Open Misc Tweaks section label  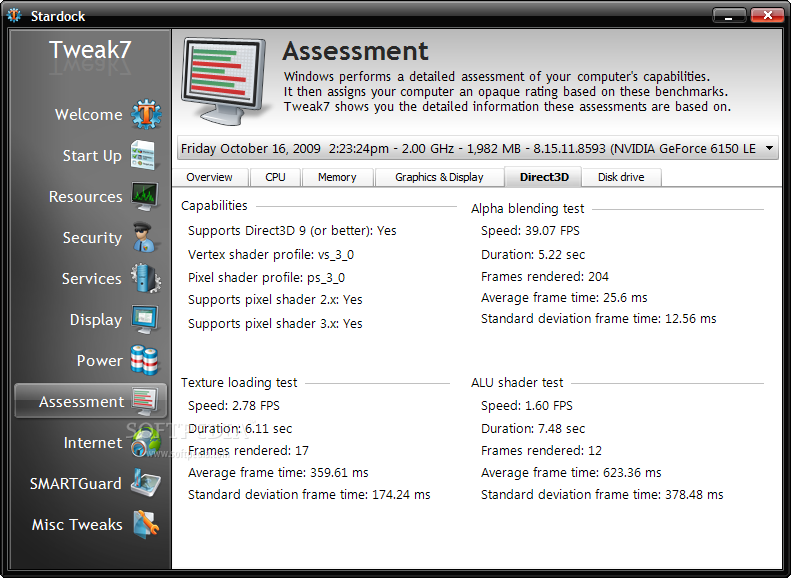click(77, 525)
